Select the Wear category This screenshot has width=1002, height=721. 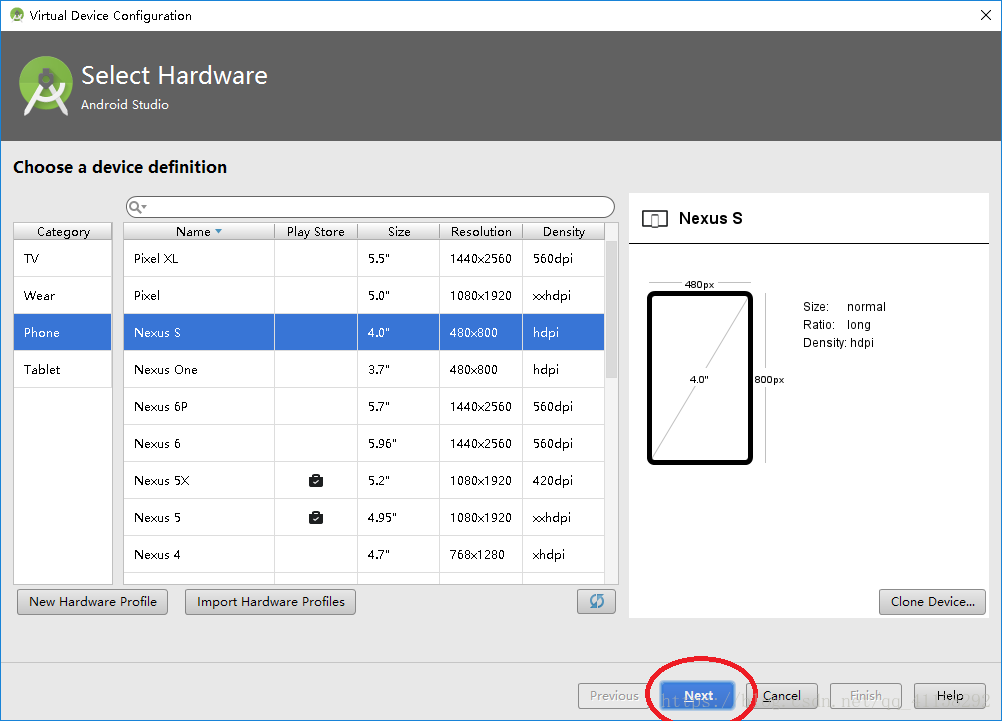click(x=63, y=296)
